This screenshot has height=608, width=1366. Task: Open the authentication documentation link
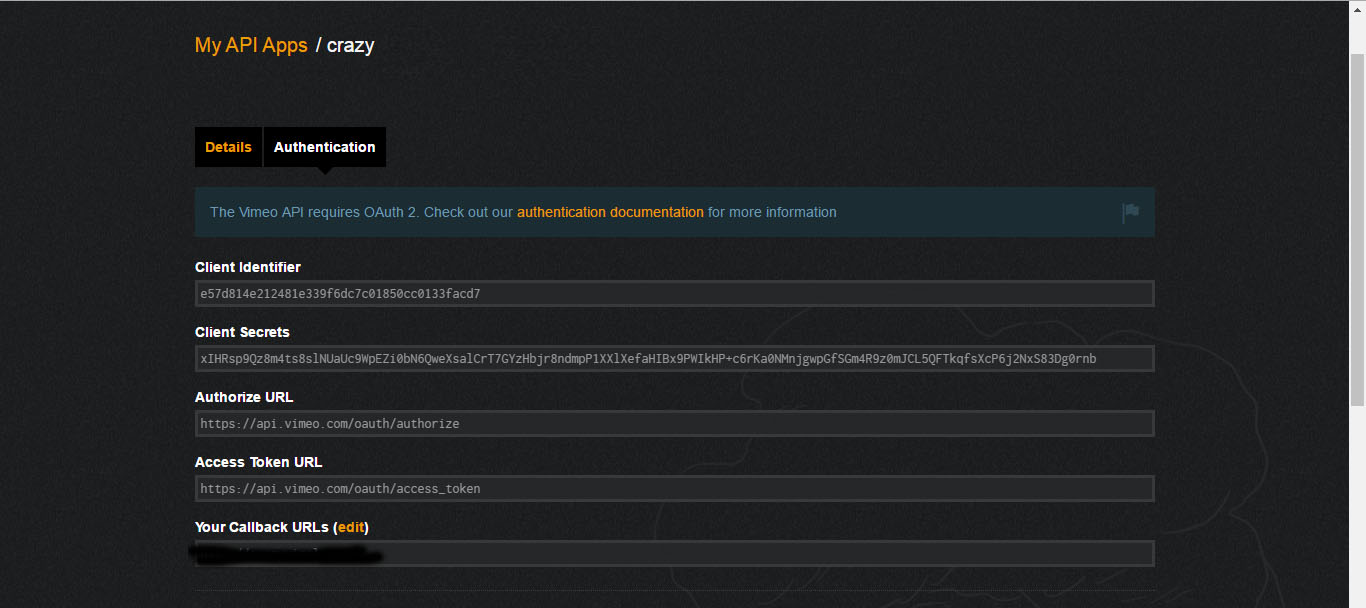(610, 212)
